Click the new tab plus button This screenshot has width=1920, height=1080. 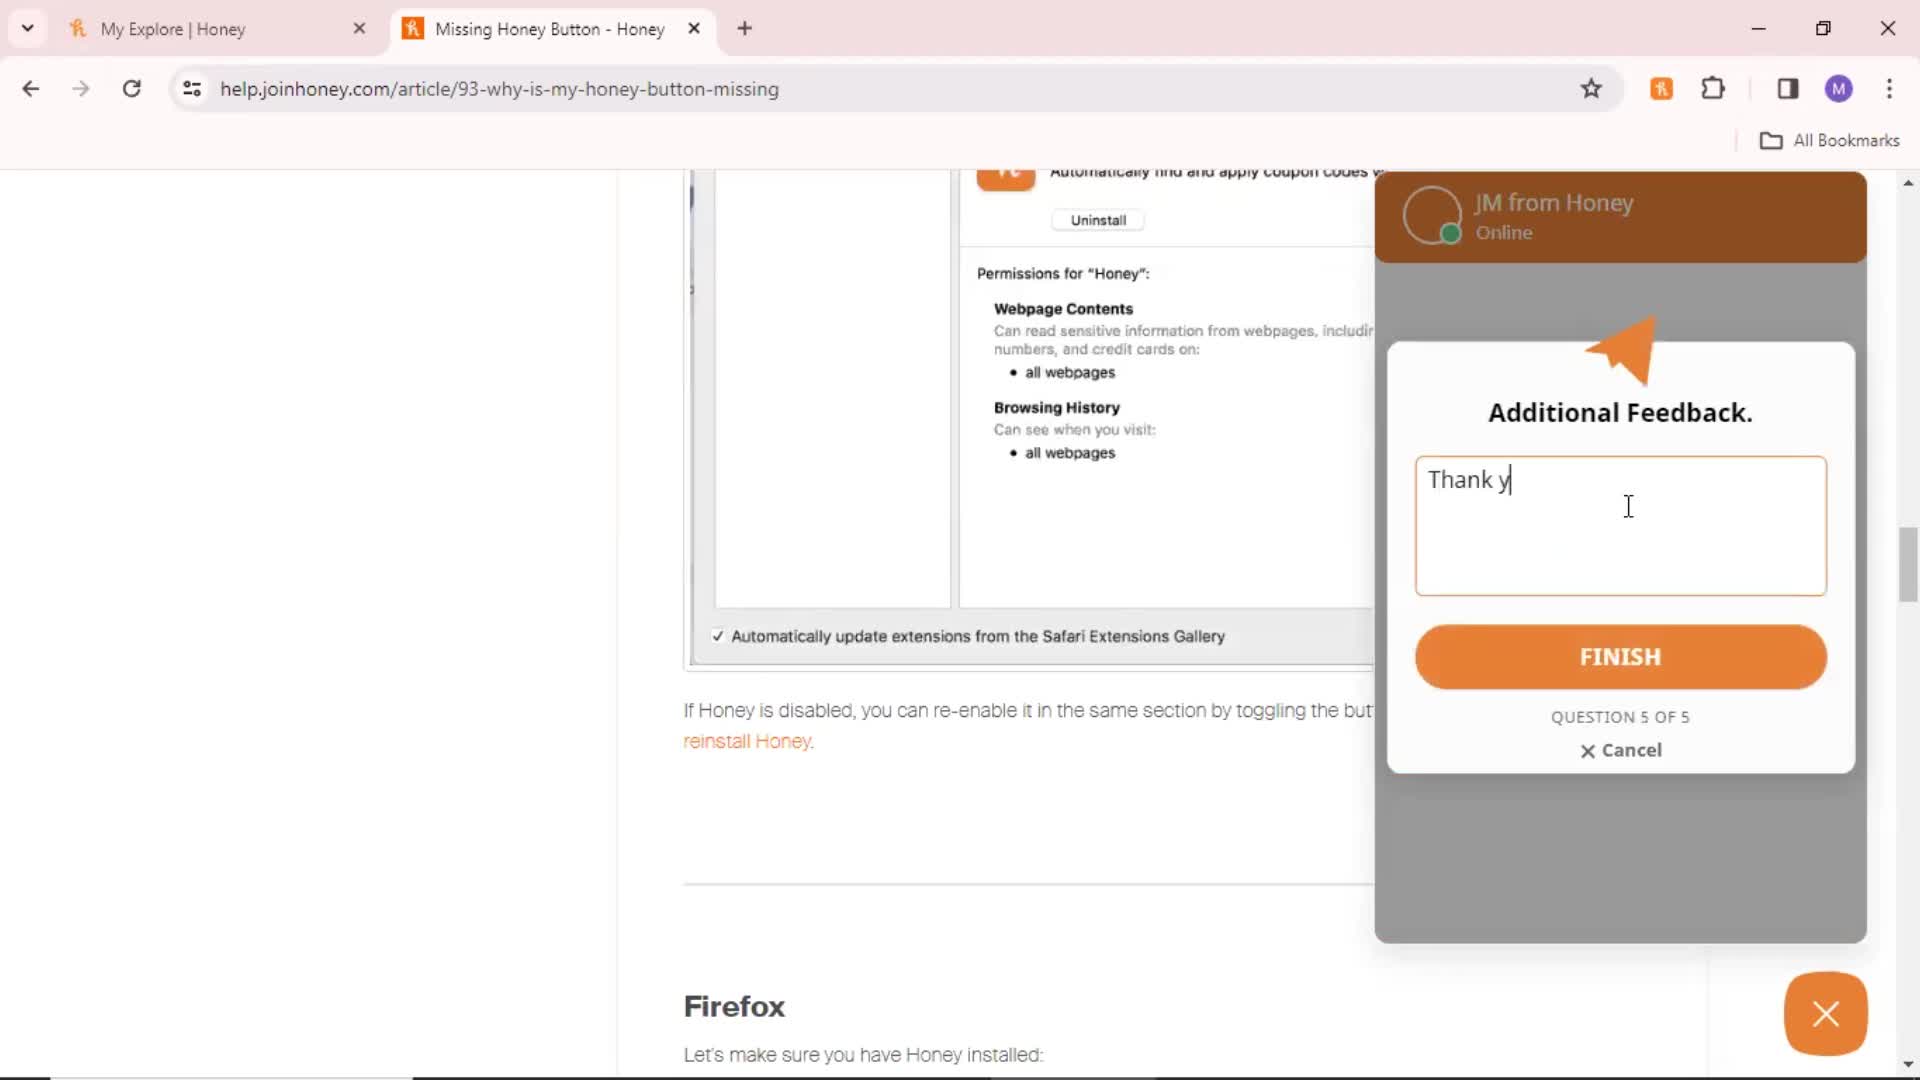pos(745,28)
